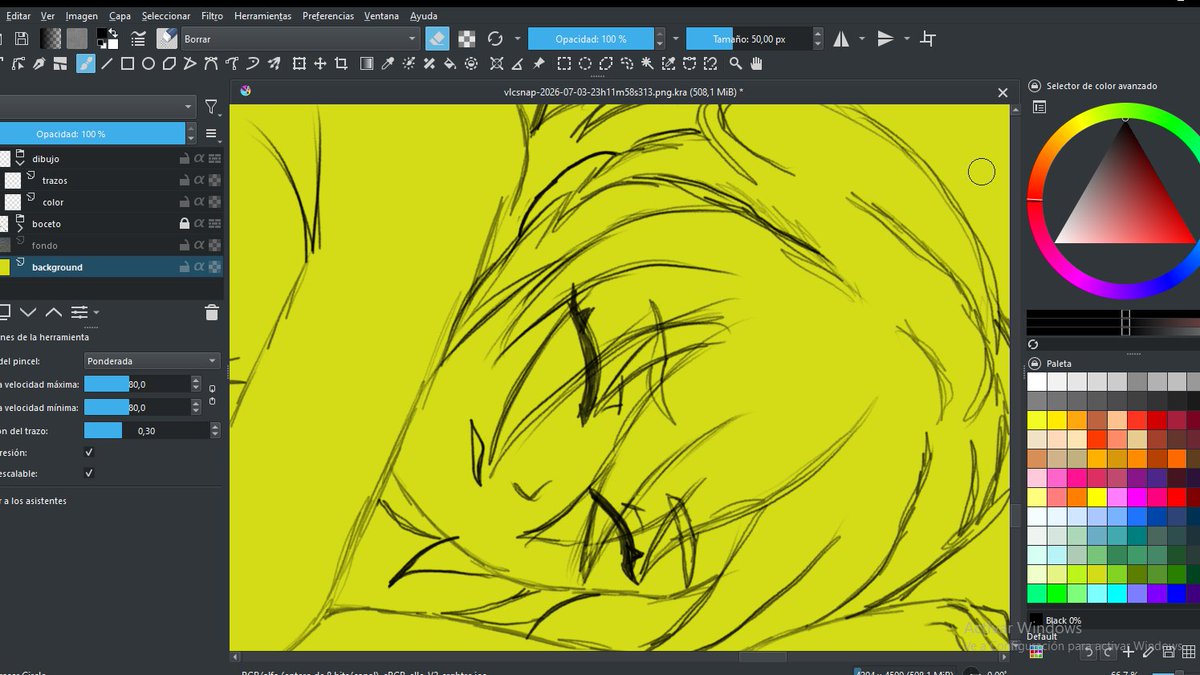
Task: Select the Freehand Brush tool
Action: click(86, 64)
